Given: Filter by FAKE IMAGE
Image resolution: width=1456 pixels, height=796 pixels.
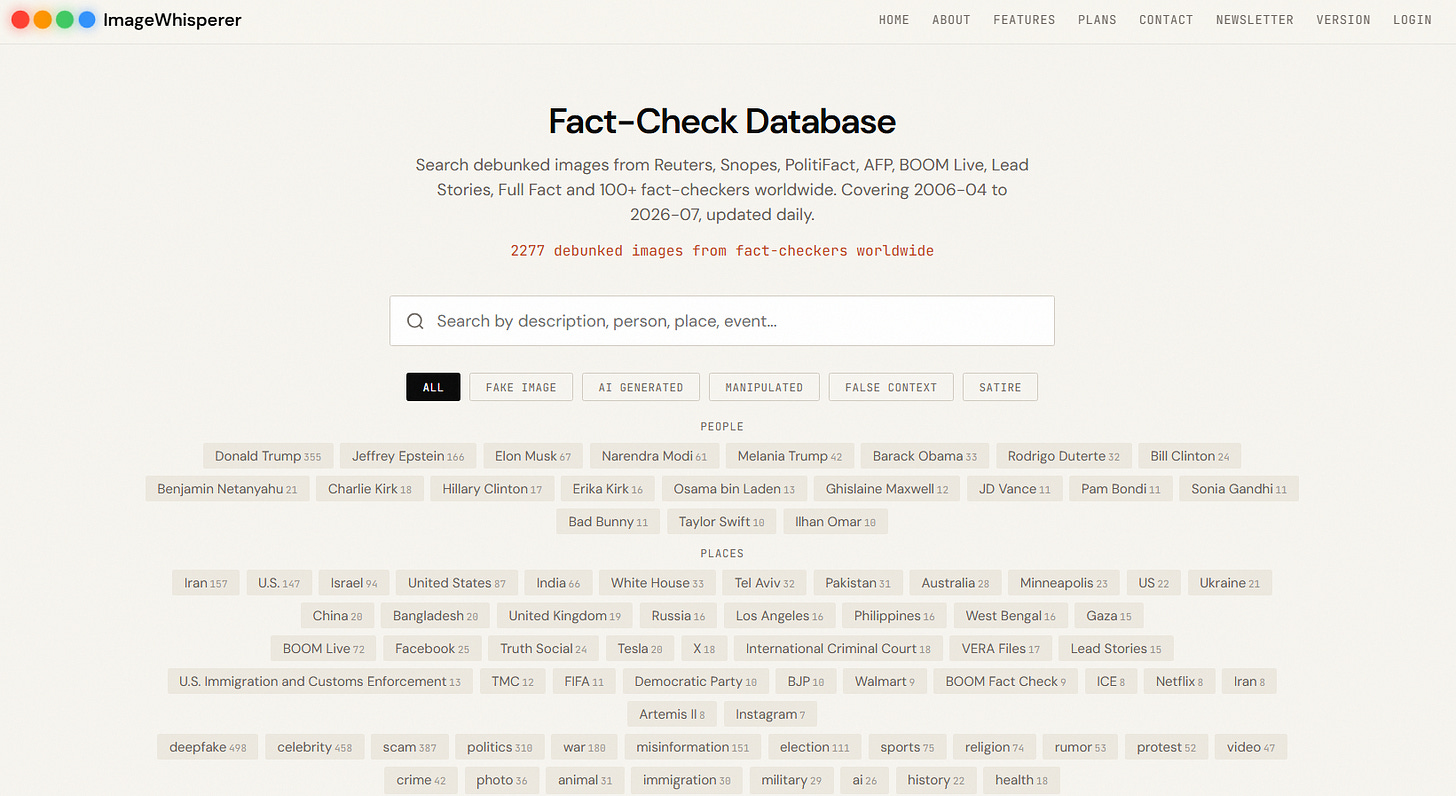Looking at the screenshot, I should click(x=521, y=387).
